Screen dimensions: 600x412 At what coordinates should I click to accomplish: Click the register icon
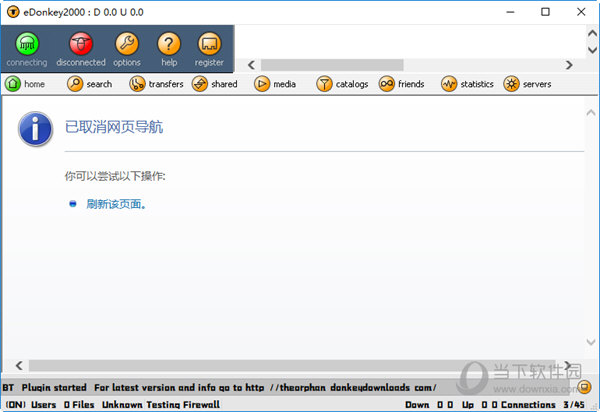209,44
